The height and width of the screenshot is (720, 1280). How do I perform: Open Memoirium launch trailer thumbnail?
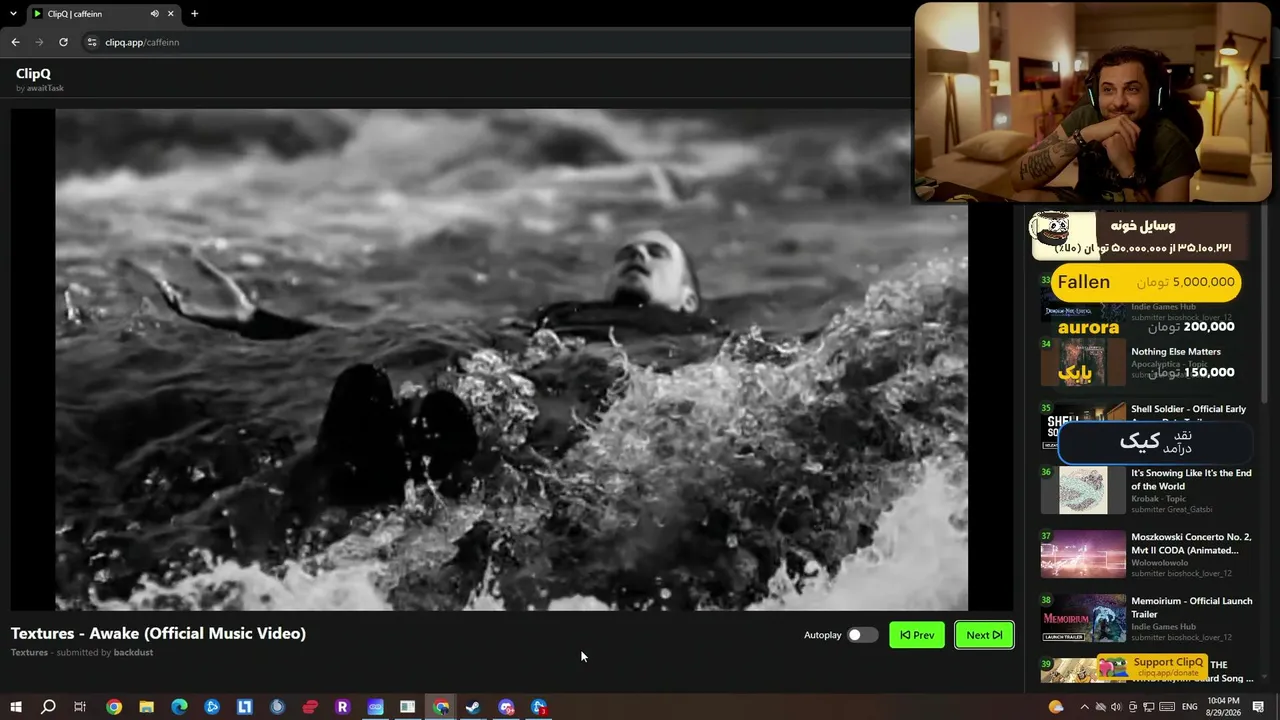click(x=1083, y=618)
